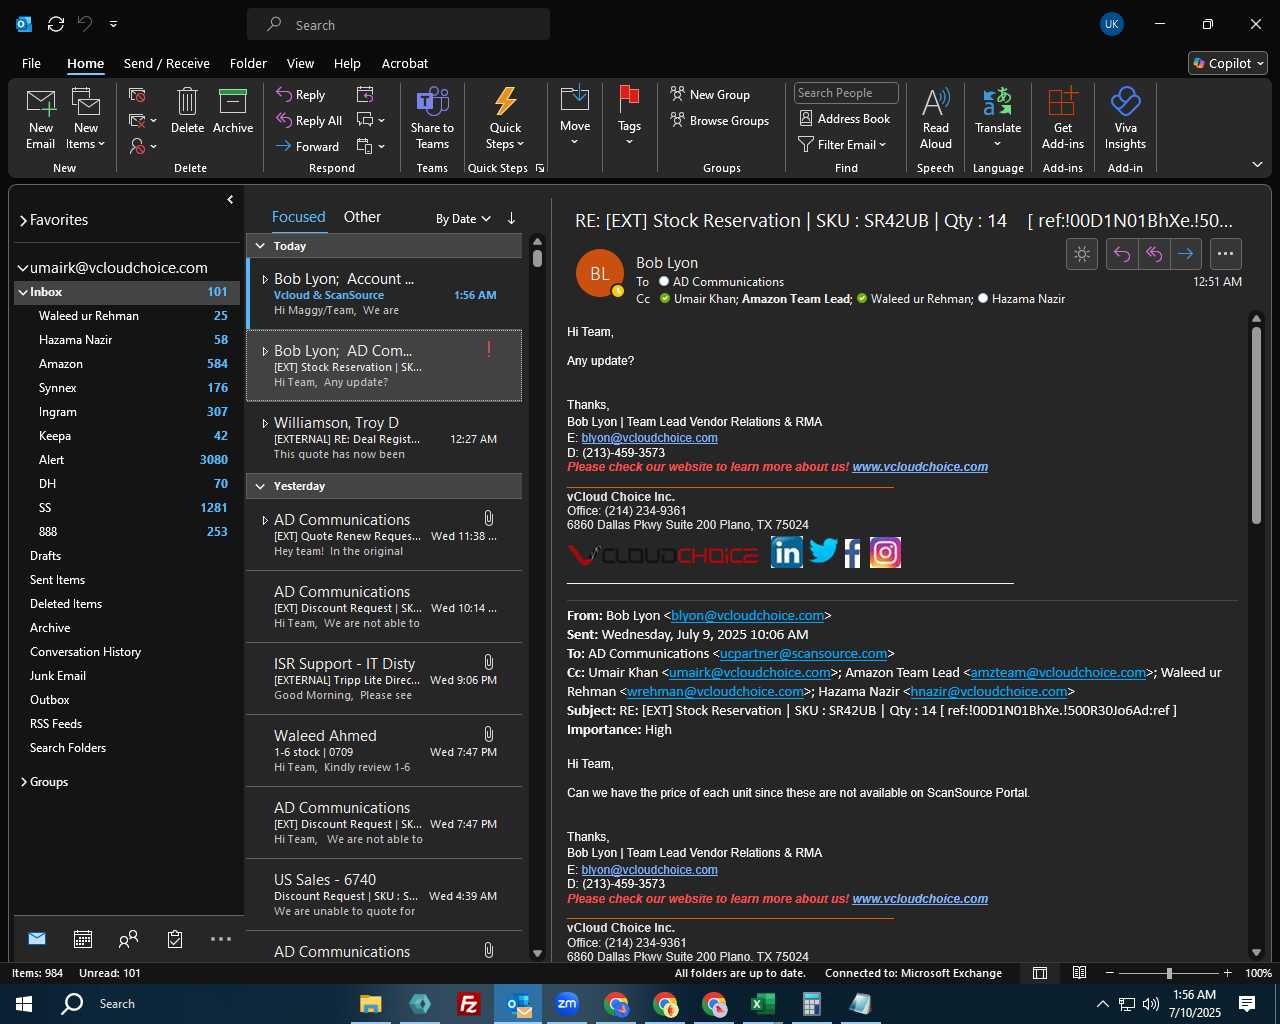Click the zoom out minus button
The image size is (1280, 1024).
coord(1109,973)
